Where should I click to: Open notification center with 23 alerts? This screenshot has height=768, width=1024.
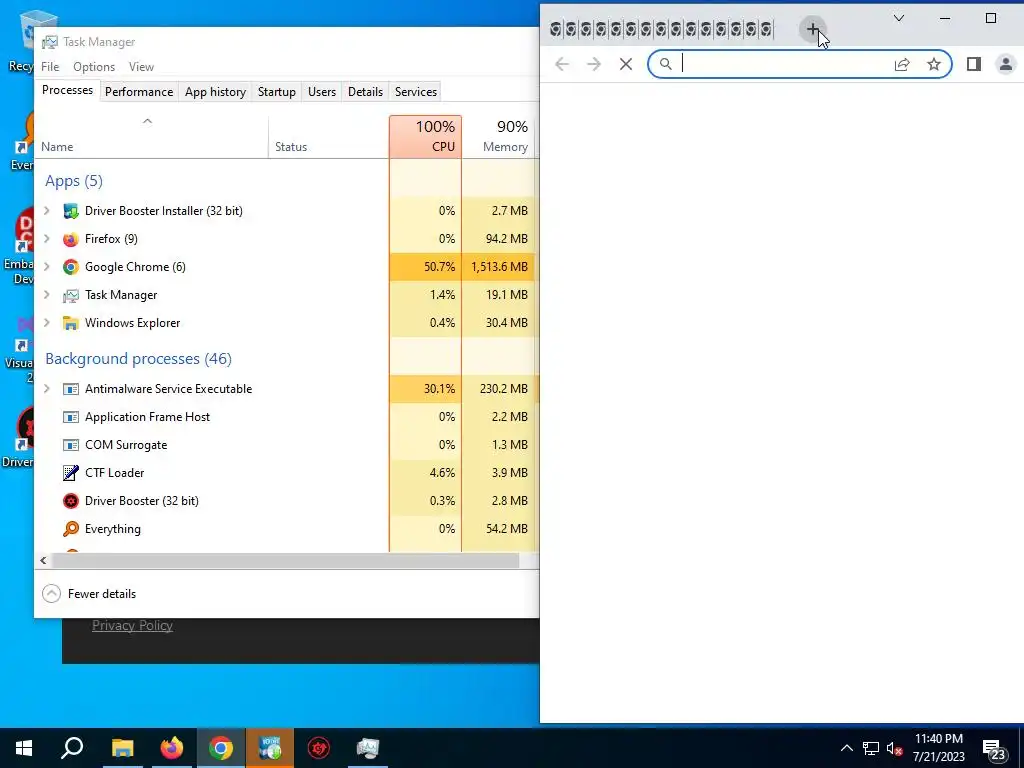click(x=995, y=749)
